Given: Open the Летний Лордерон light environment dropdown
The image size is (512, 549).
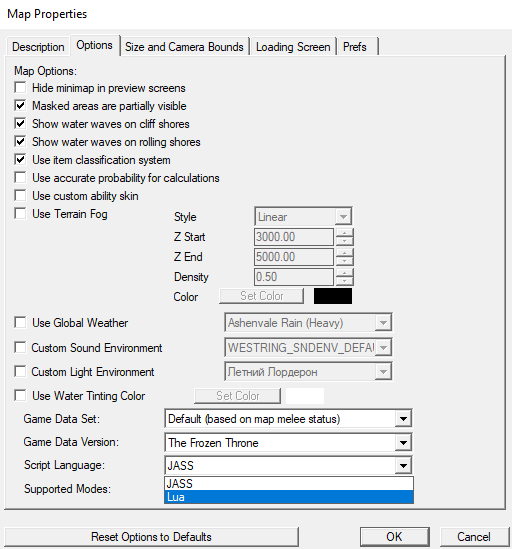Looking at the screenshot, I should coord(308,371).
